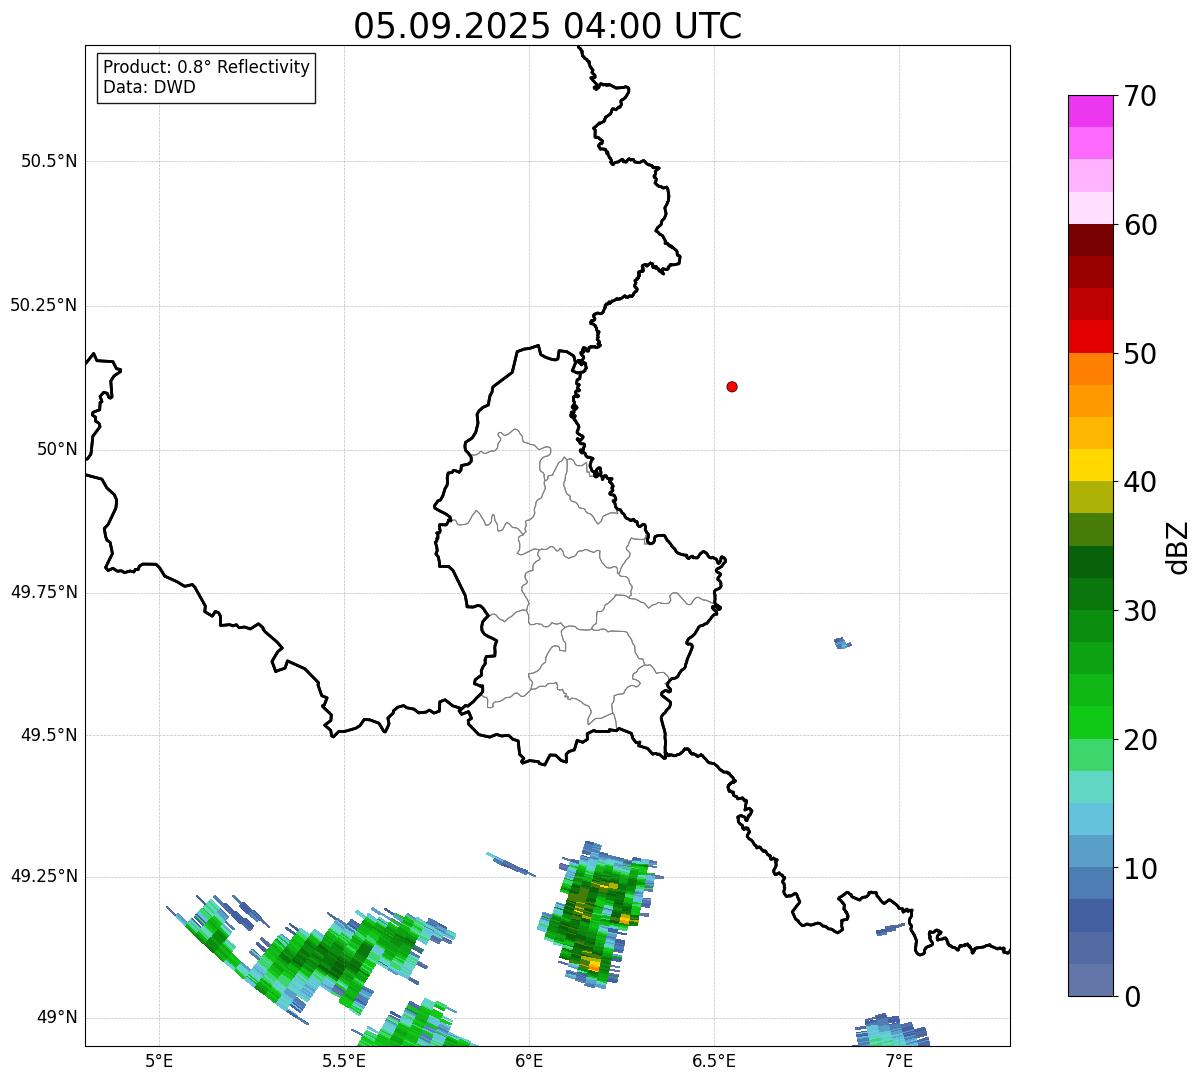1202x1081 pixels.
Task: Click the thin blue echo streak near 6°E
Action: (x=511, y=864)
